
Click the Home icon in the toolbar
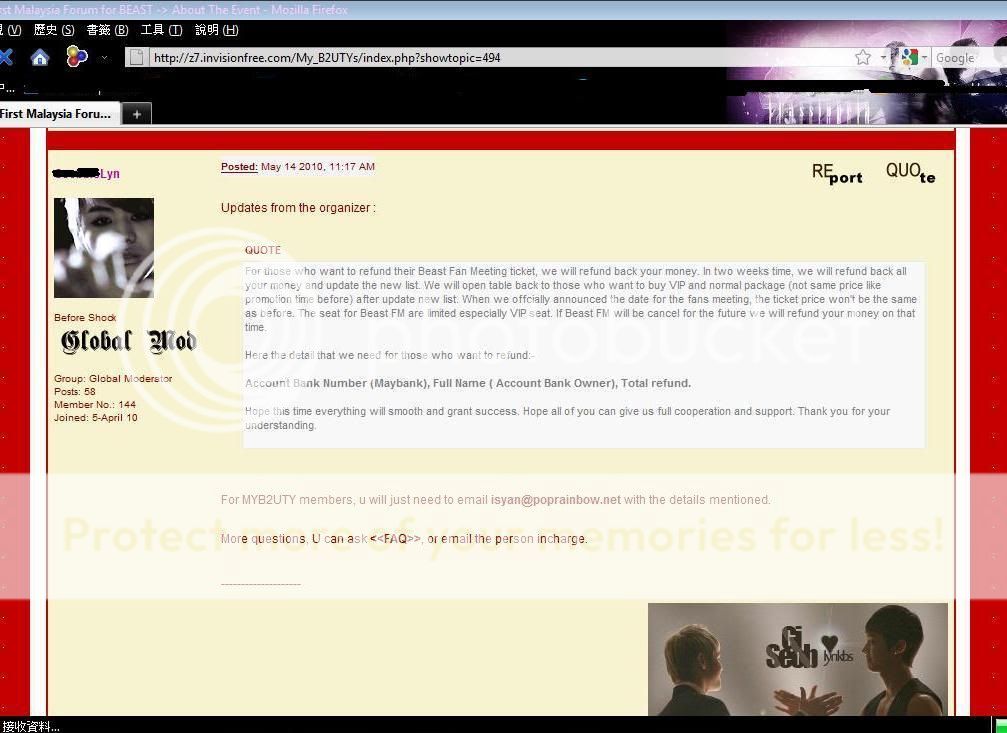40,57
